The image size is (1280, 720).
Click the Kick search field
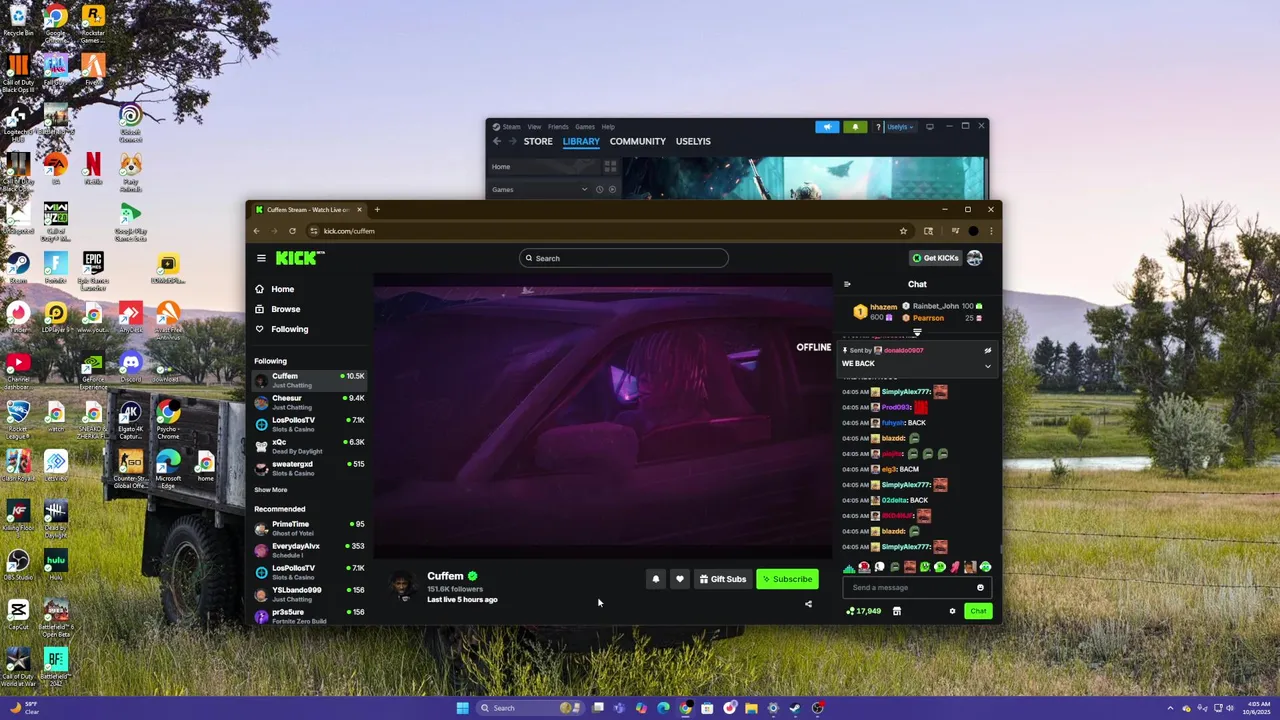623,258
